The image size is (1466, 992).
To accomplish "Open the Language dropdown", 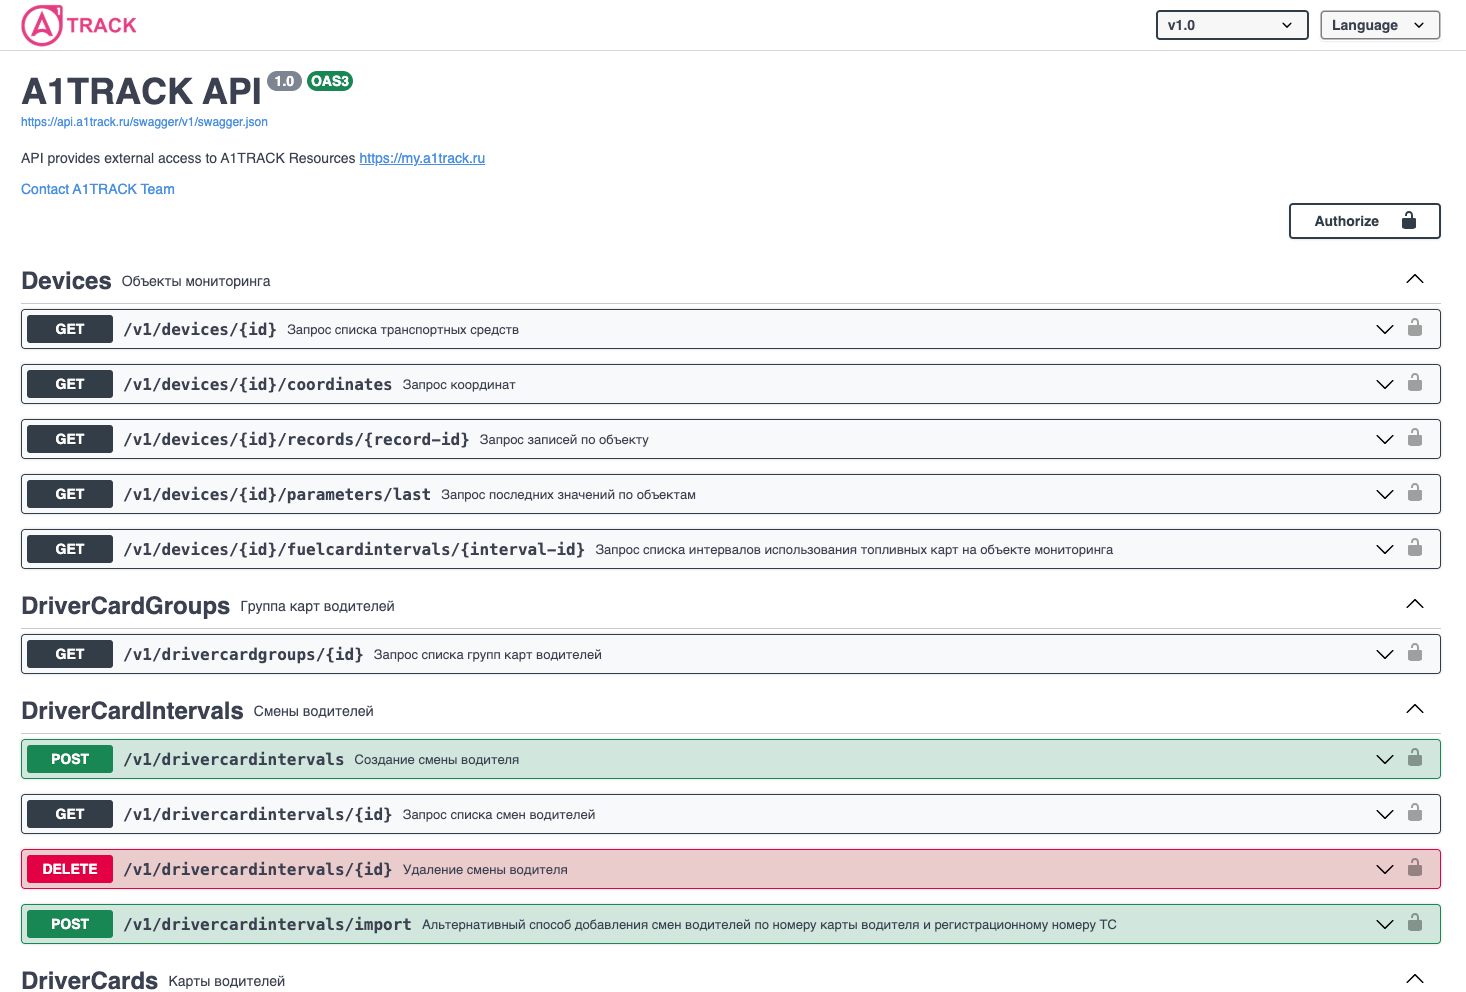I will [x=1379, y=25].
